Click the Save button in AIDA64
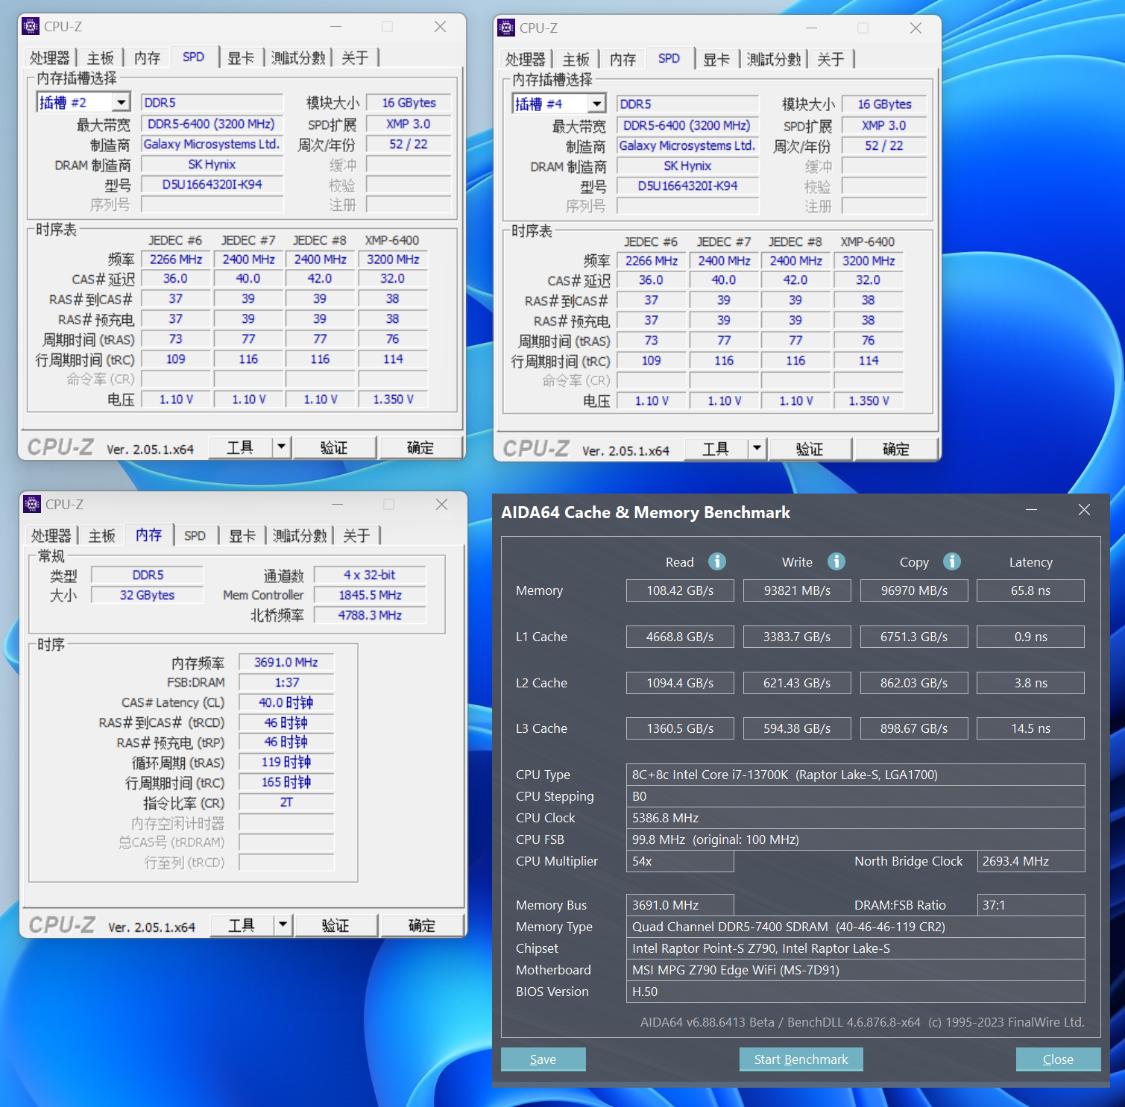The height and width of the screenshot is (1107, 1125). [x=543, y=1059]
